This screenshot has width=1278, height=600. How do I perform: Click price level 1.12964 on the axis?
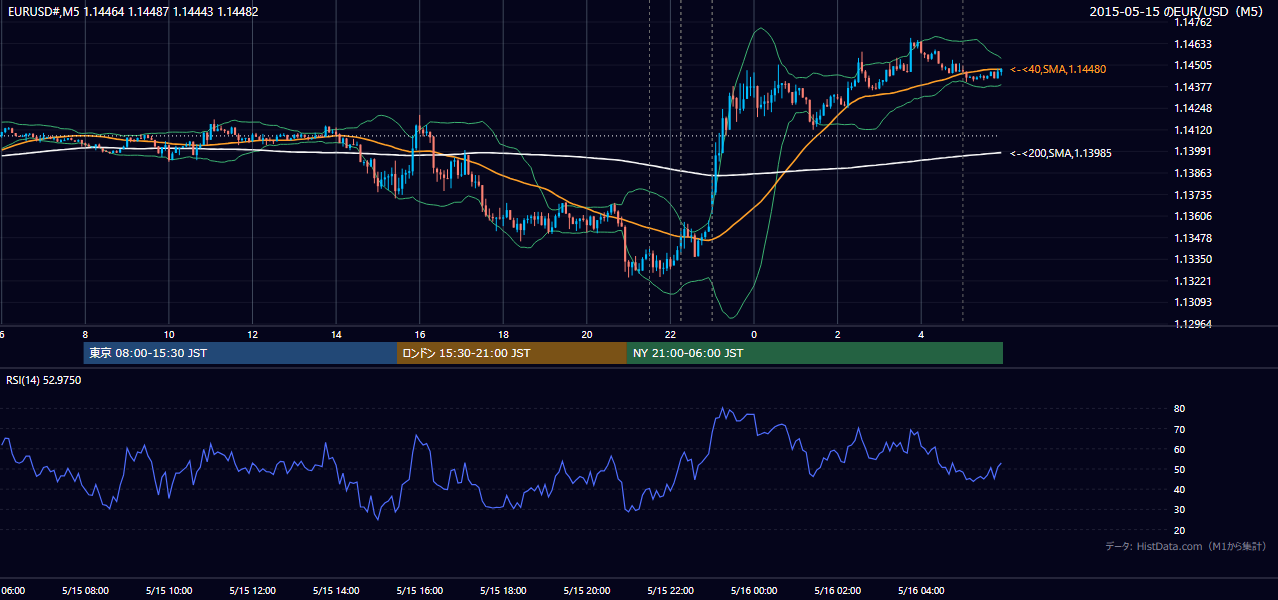pos(1193,324)
